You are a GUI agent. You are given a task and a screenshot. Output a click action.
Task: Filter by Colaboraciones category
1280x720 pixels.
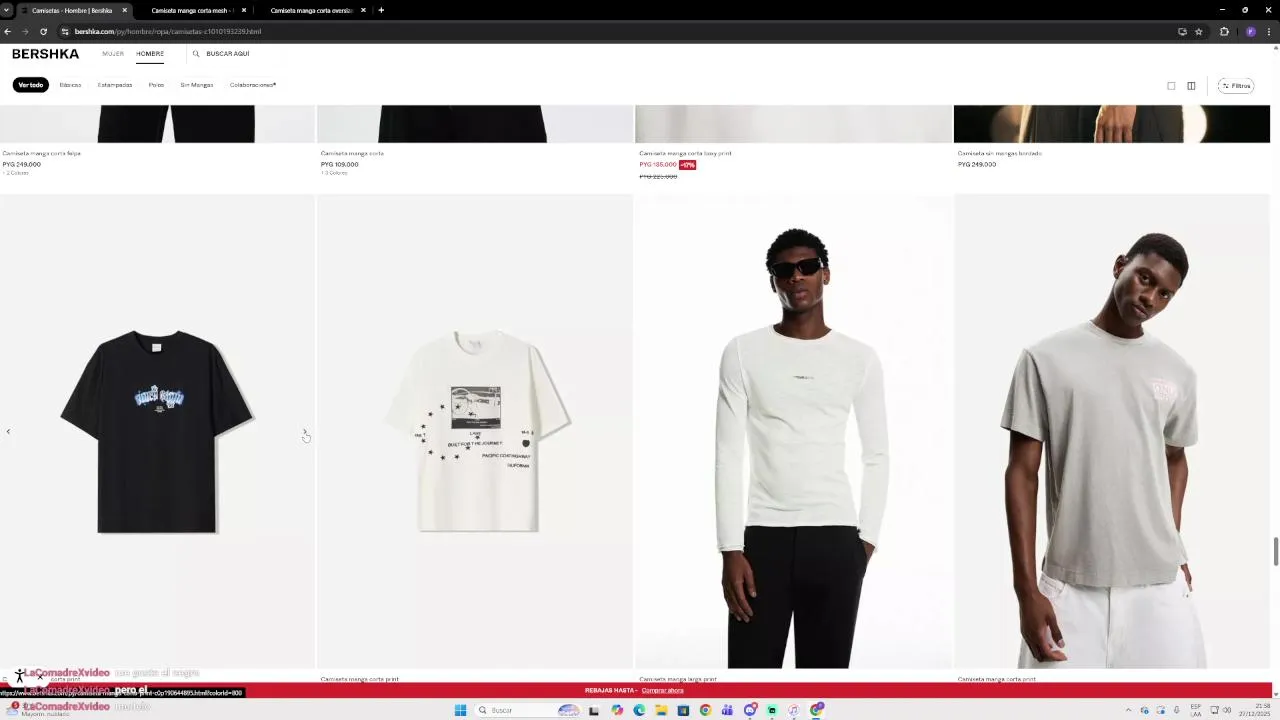click(x=253, y=85)
